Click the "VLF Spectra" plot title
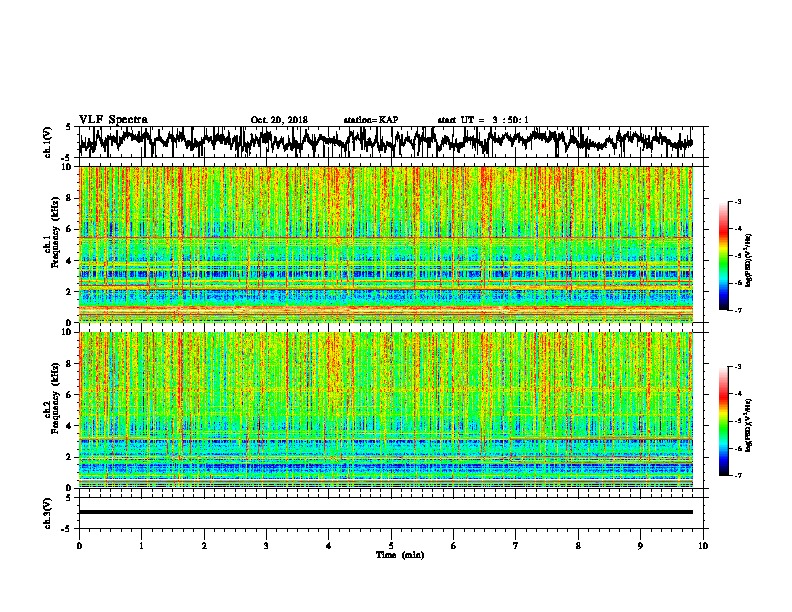The image size is (792, 612). (113, 120)
